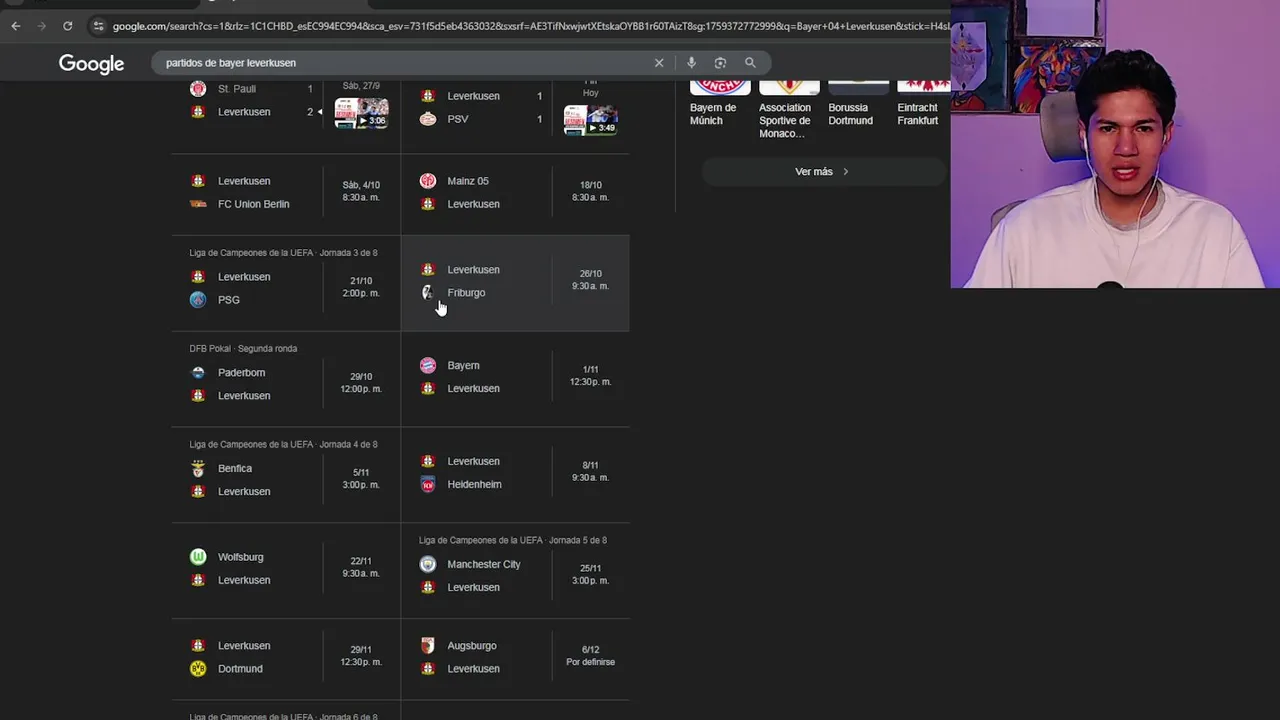
Task: Click the '25/11 3:00 p. m.' kickoff time
Action: (590, 575)
